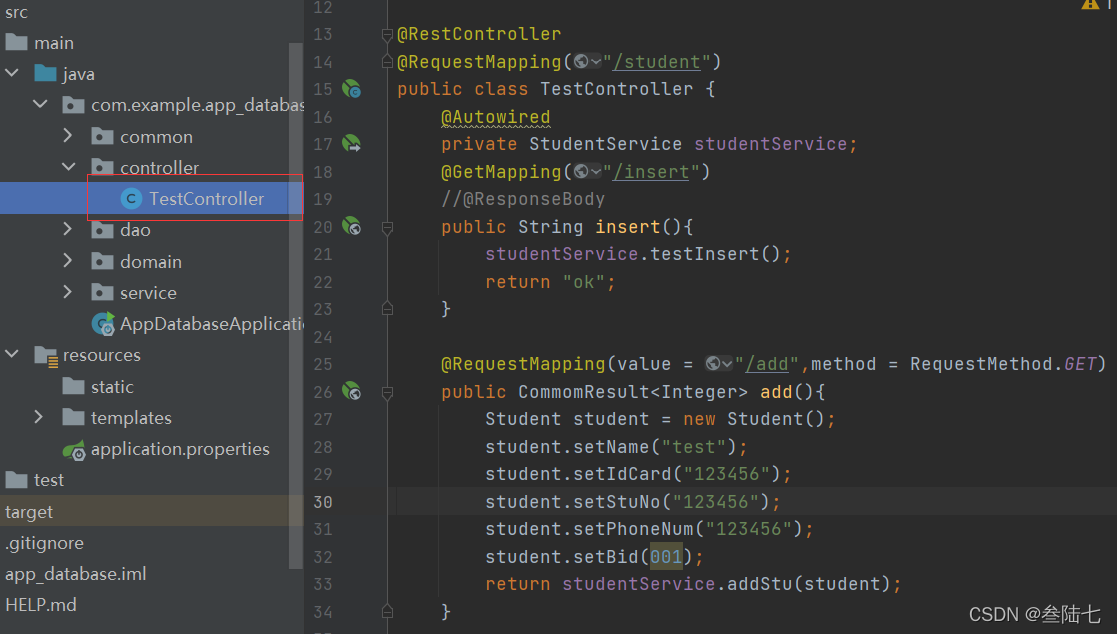The width and height of the screenshot is (1117, 634).
Task: Click the "/insert" URL mapping link
Action: [x=651, y=172]
